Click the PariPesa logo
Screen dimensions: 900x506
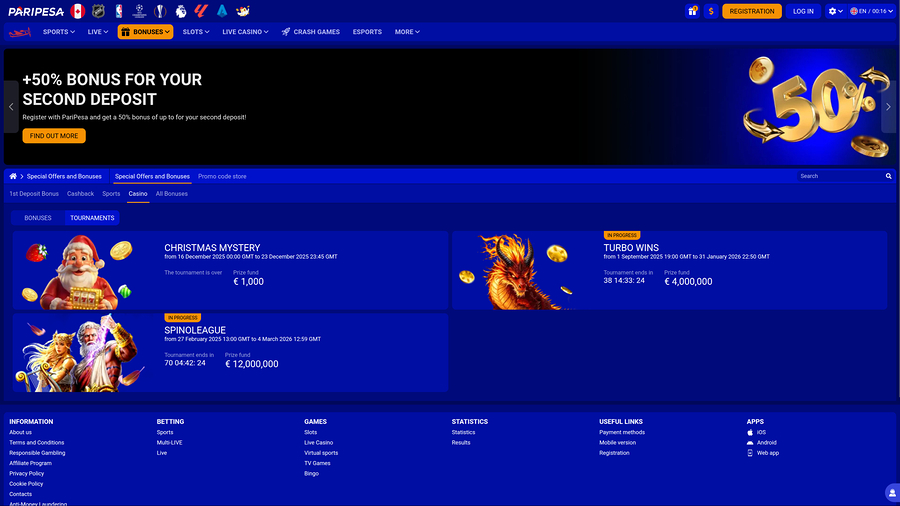36,11
